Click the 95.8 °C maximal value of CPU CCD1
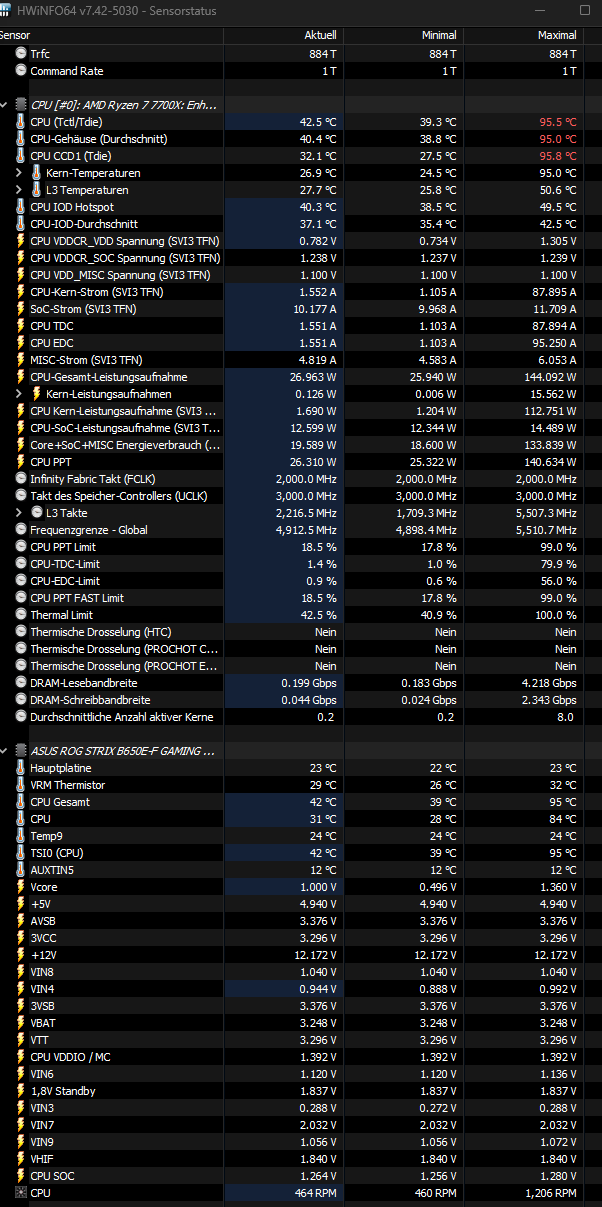602x1207 pixels. coord(558,156)
